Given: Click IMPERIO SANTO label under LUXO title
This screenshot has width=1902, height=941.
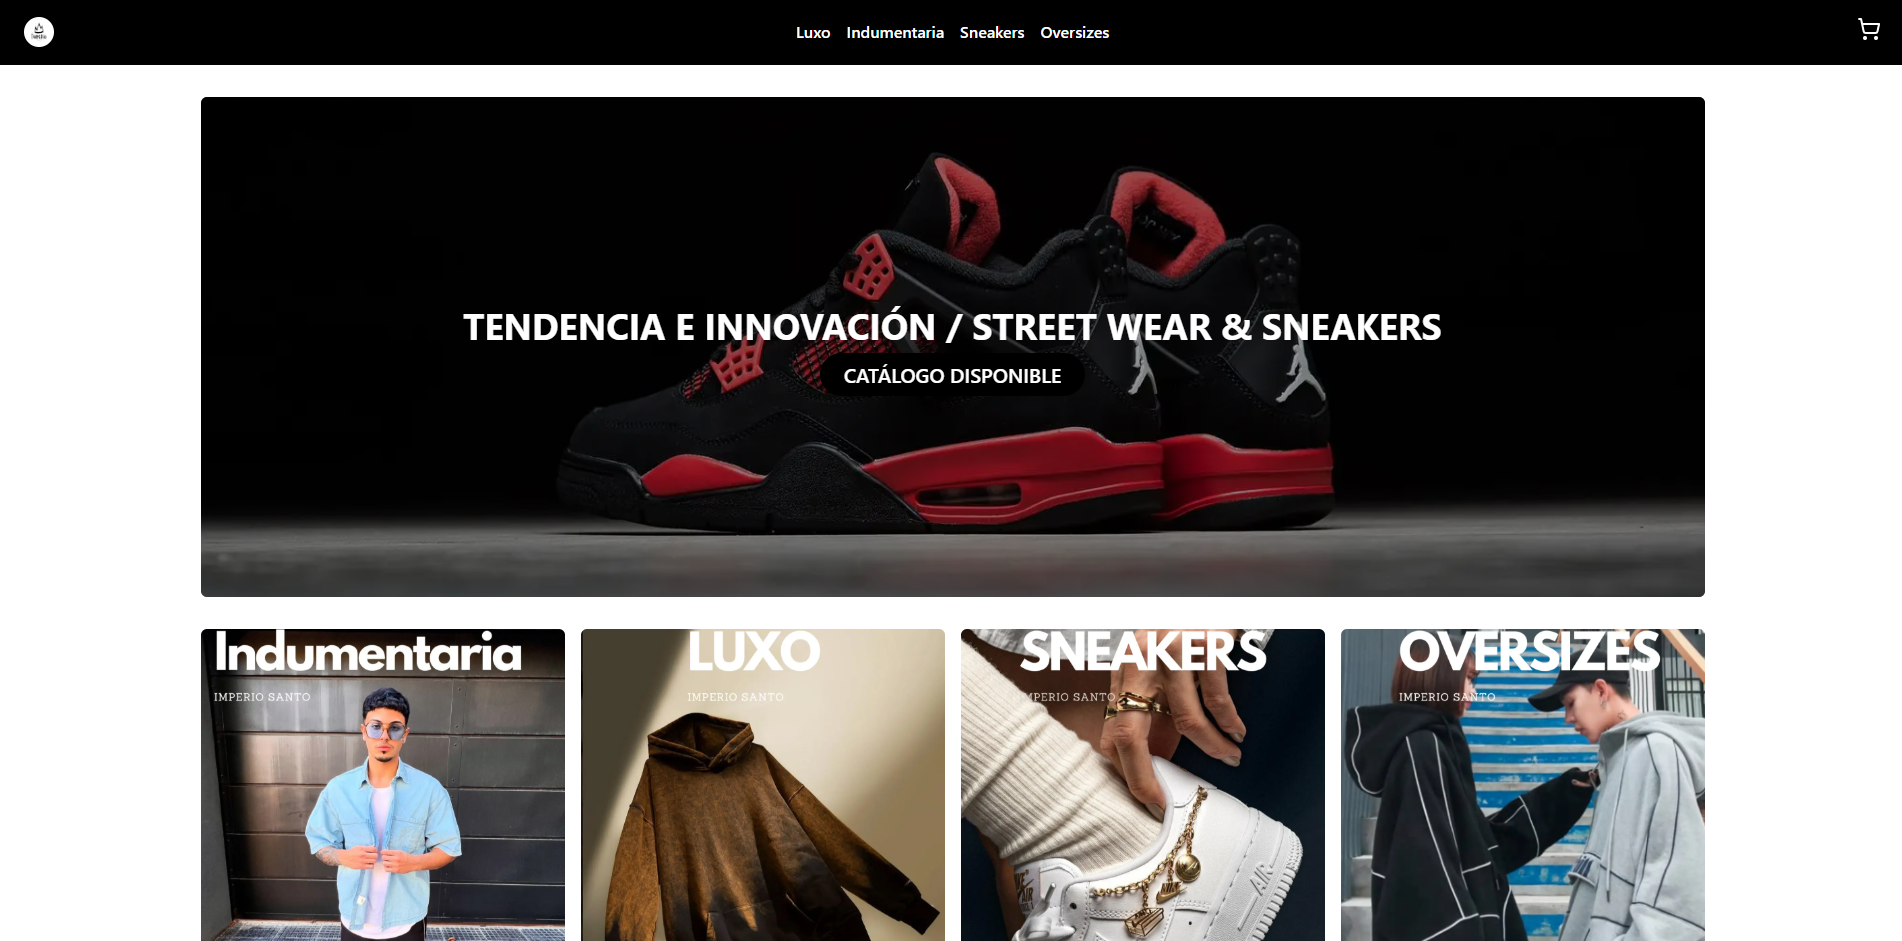Looking at the screenshot, I should (x=736, y=697).
